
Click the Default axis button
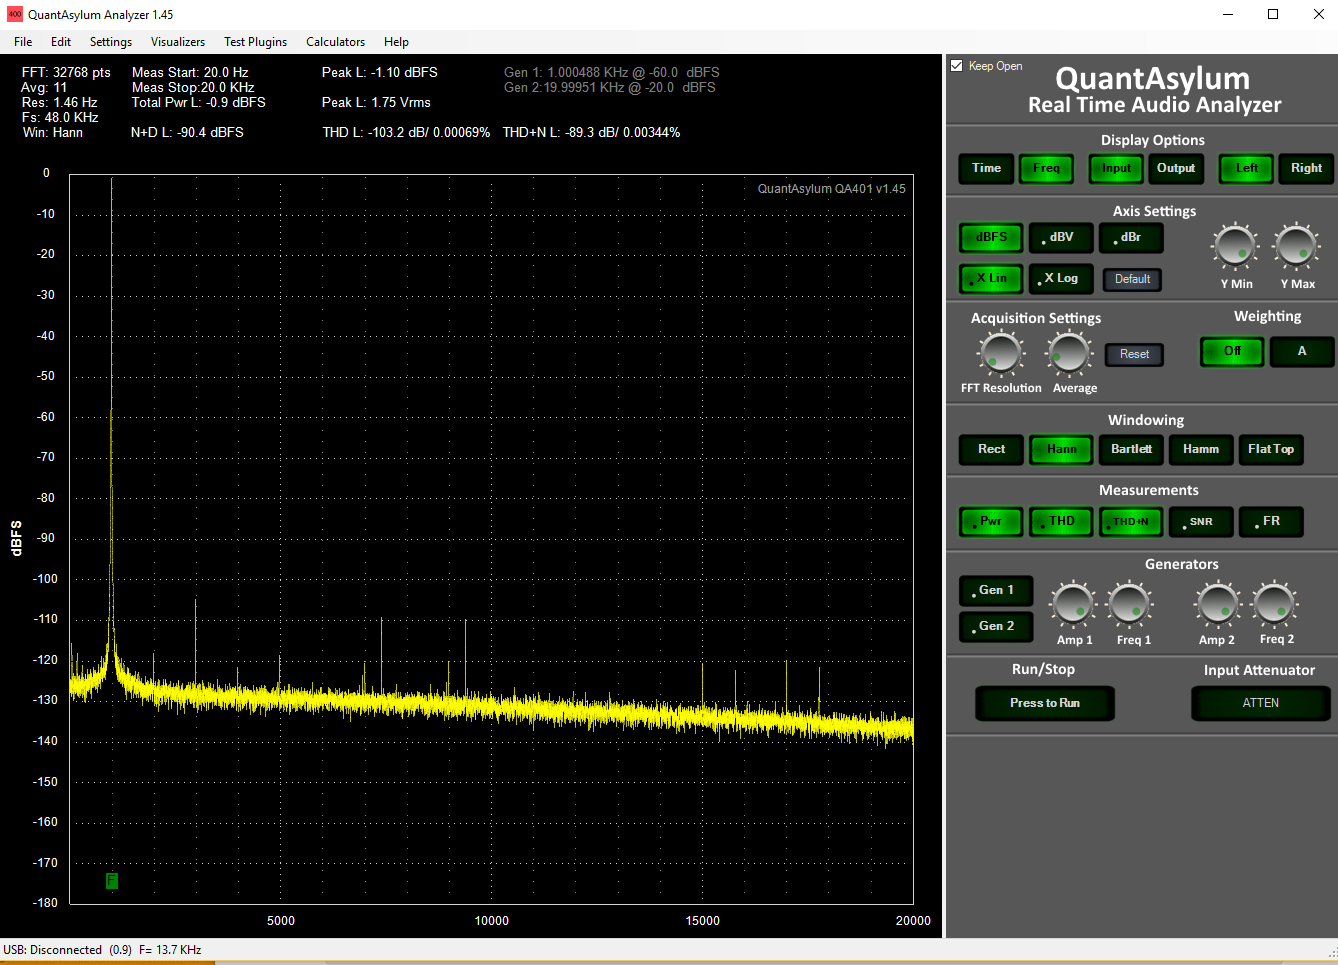1132,279
